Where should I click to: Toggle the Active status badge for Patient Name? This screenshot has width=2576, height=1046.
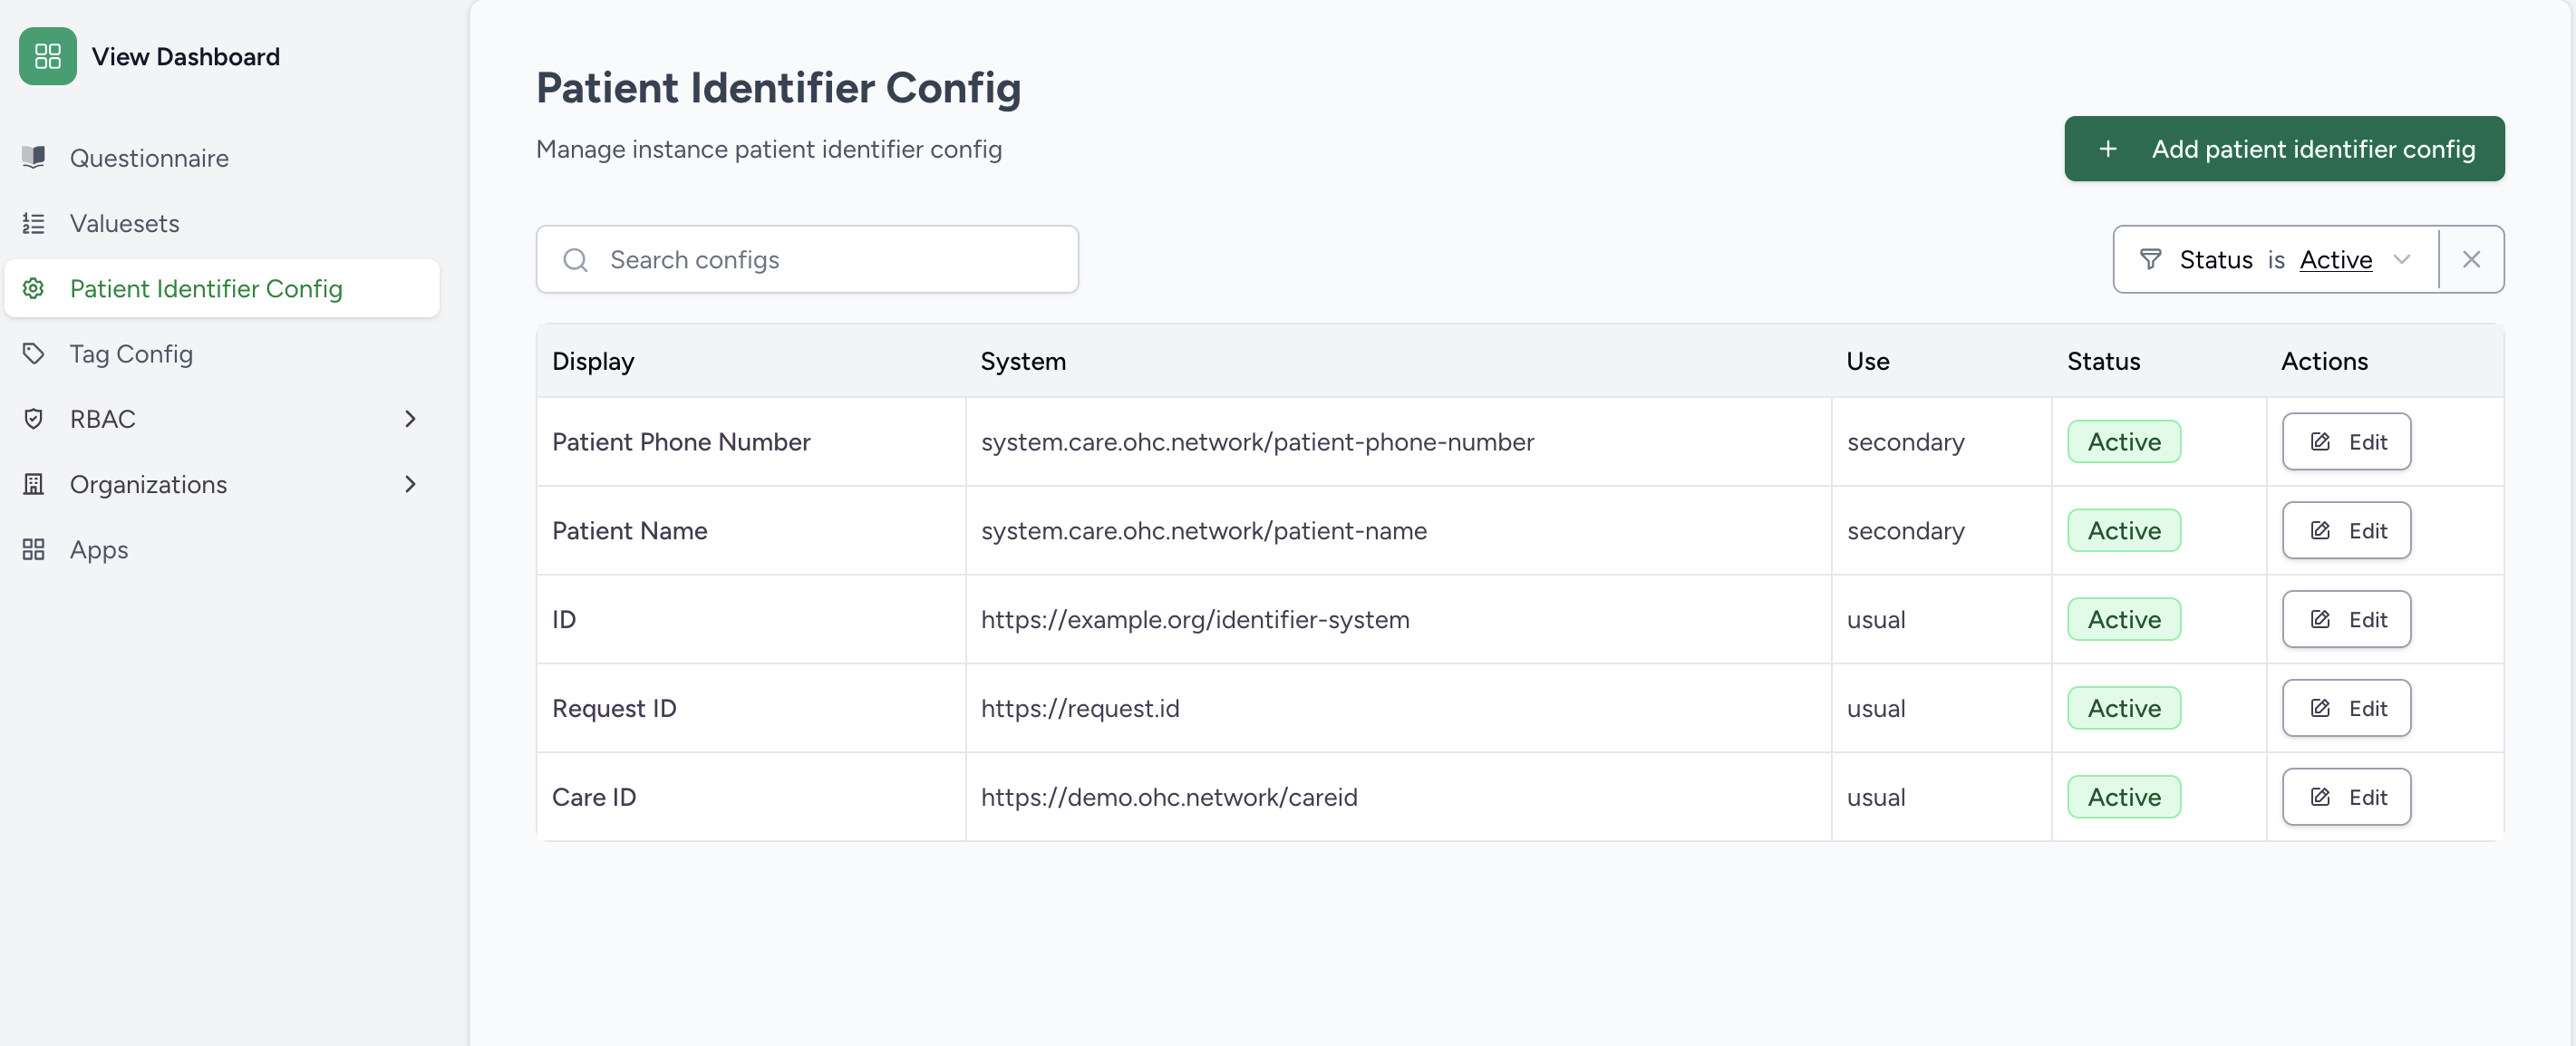(2123, 530)
